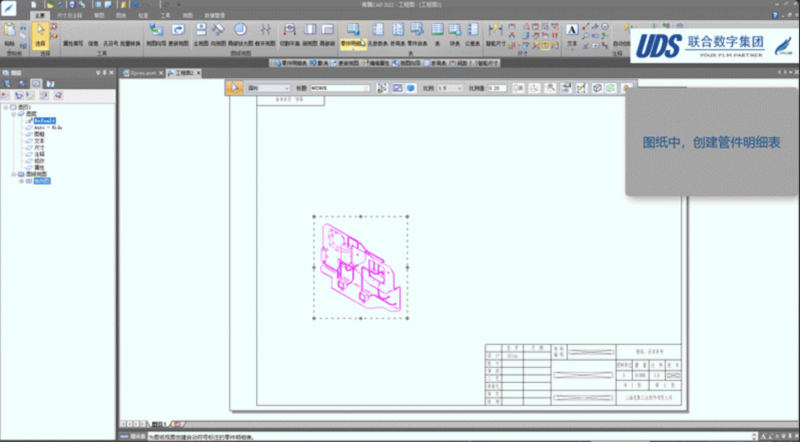This screenshot has height=442, width=800.
Task: Switch to the 主页 ribbon tab
Action: coord(39,17)
